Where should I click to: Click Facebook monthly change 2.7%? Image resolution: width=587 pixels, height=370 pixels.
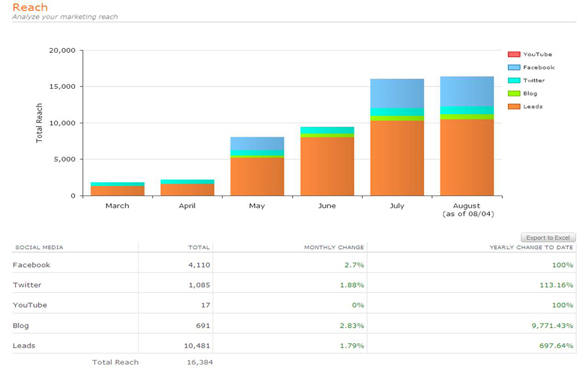tap(354, 265)
